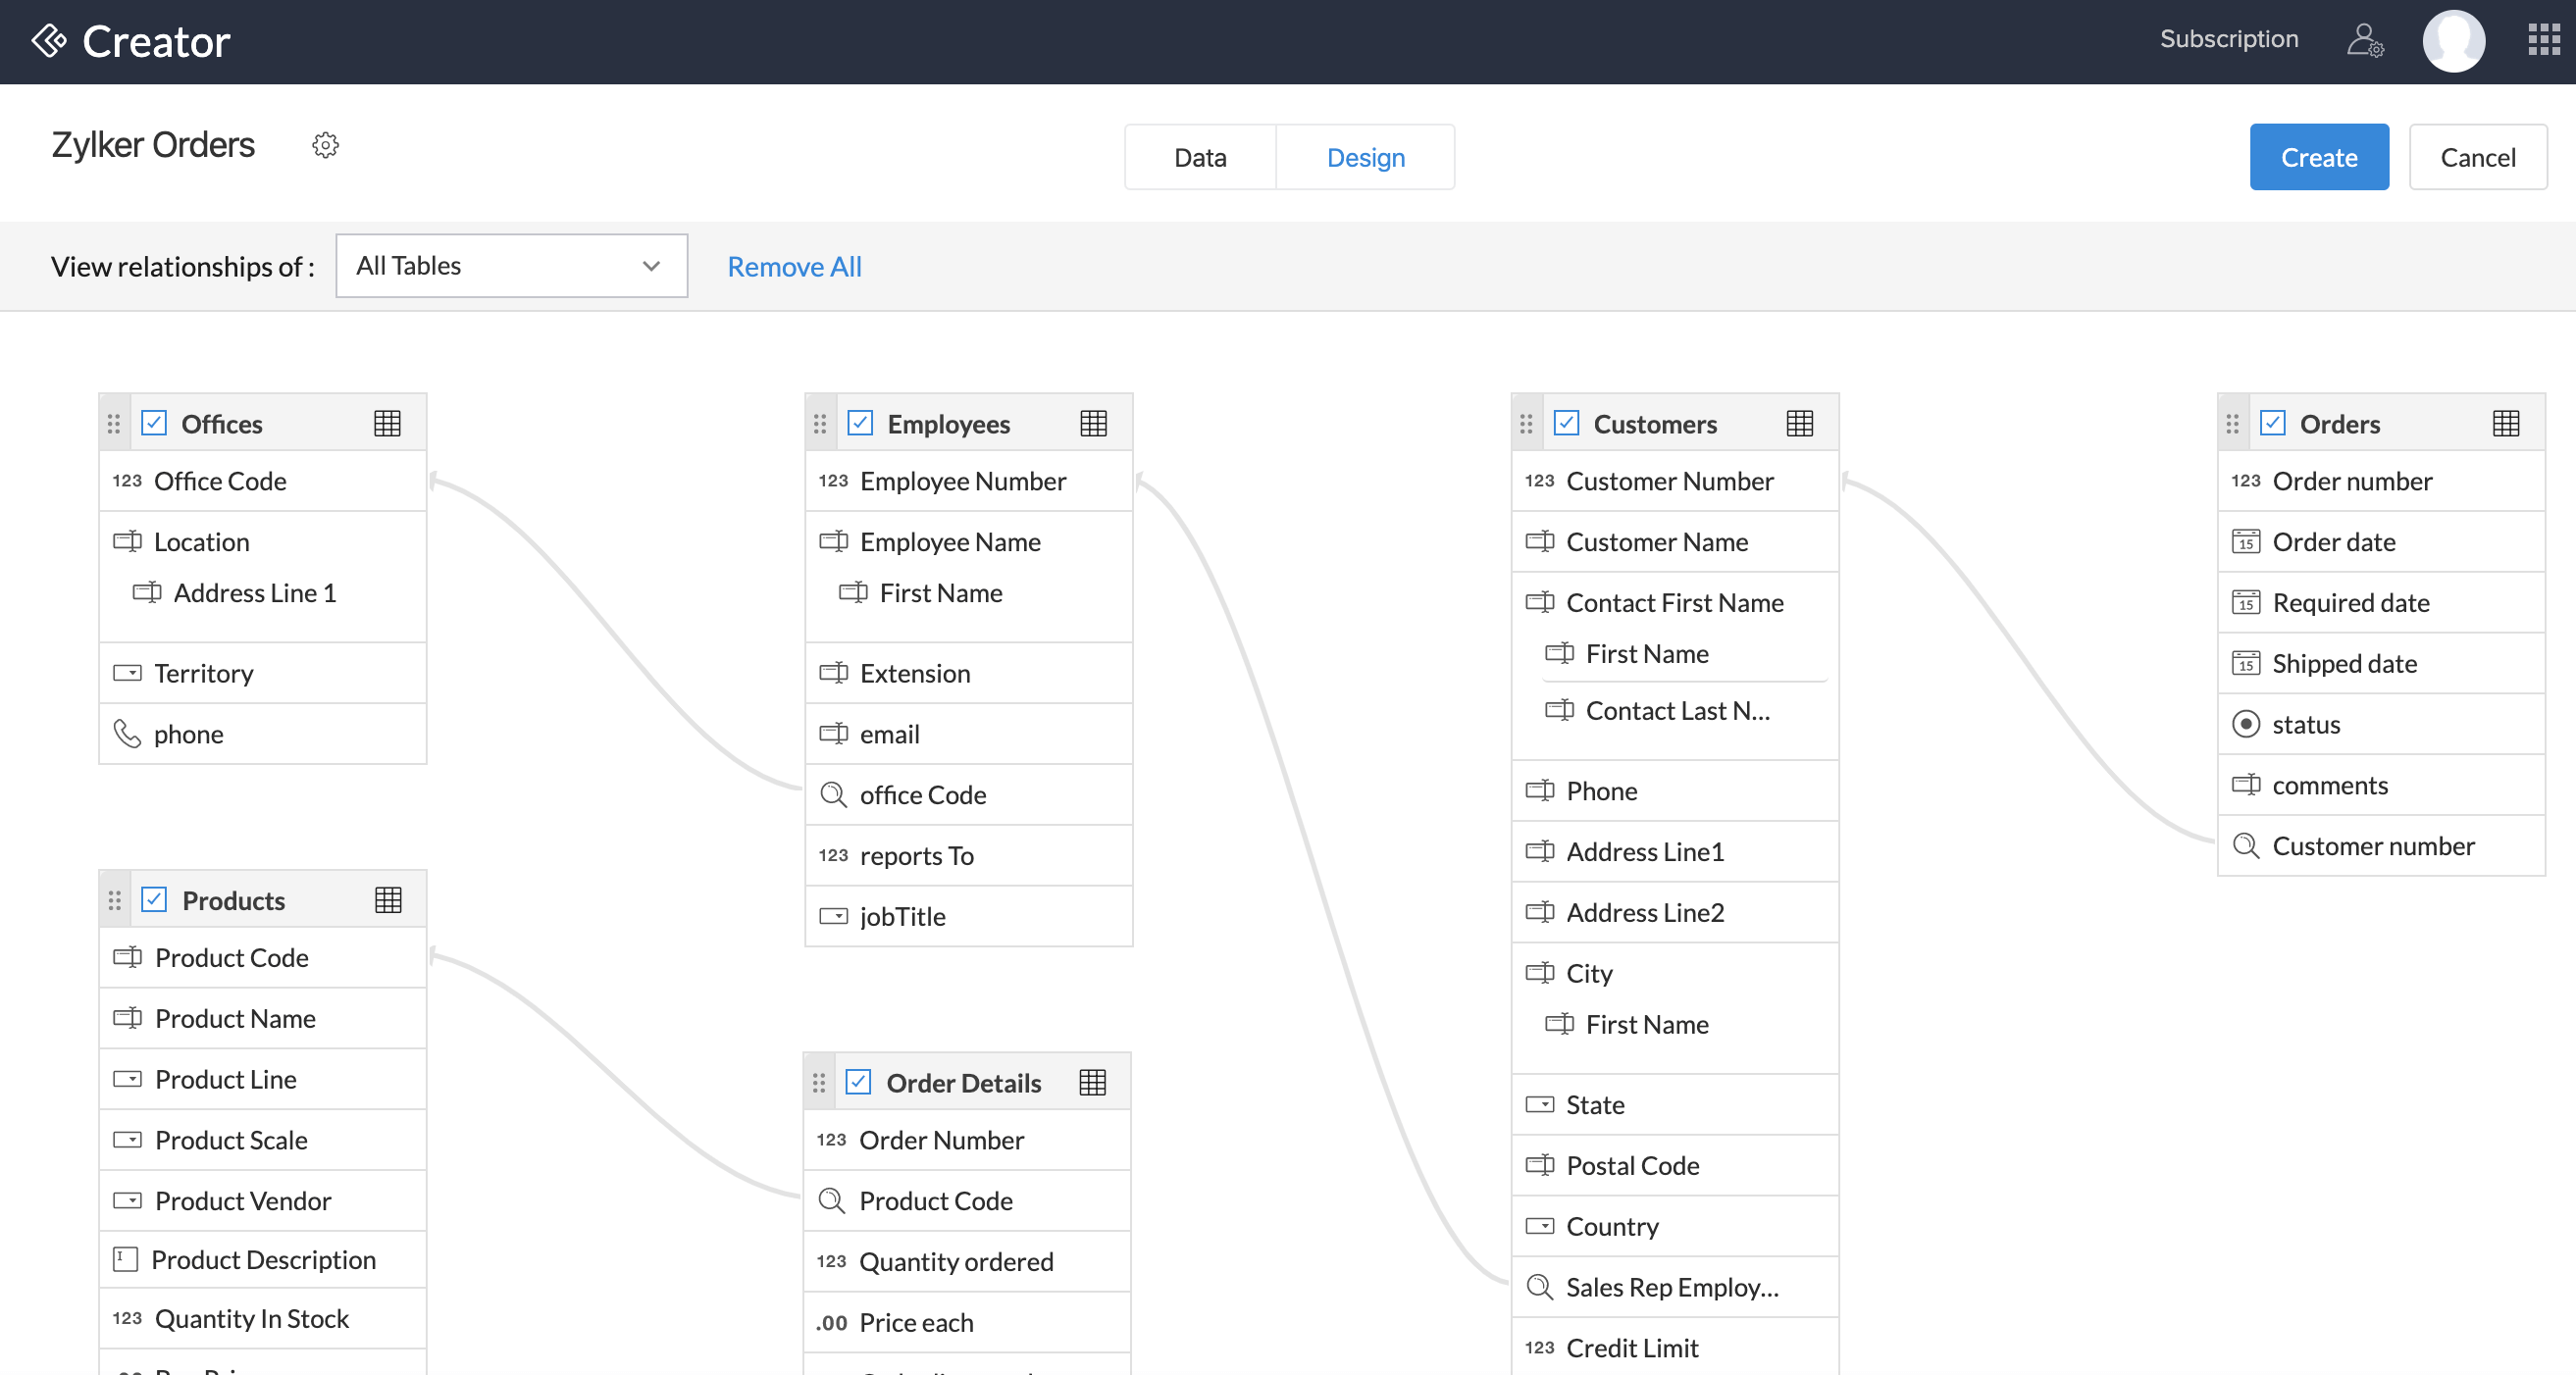Switch to the Data tab
2576x1375 pixels.
pyautogui.click(x=1200, y=157)
